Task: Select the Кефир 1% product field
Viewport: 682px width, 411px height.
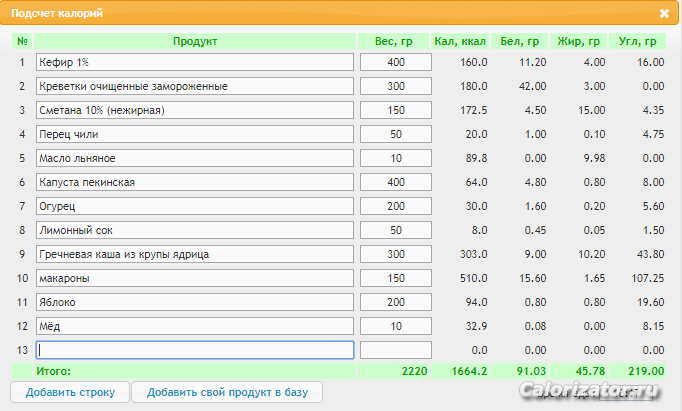Action: pyautogui.click(x=195, y=62)
